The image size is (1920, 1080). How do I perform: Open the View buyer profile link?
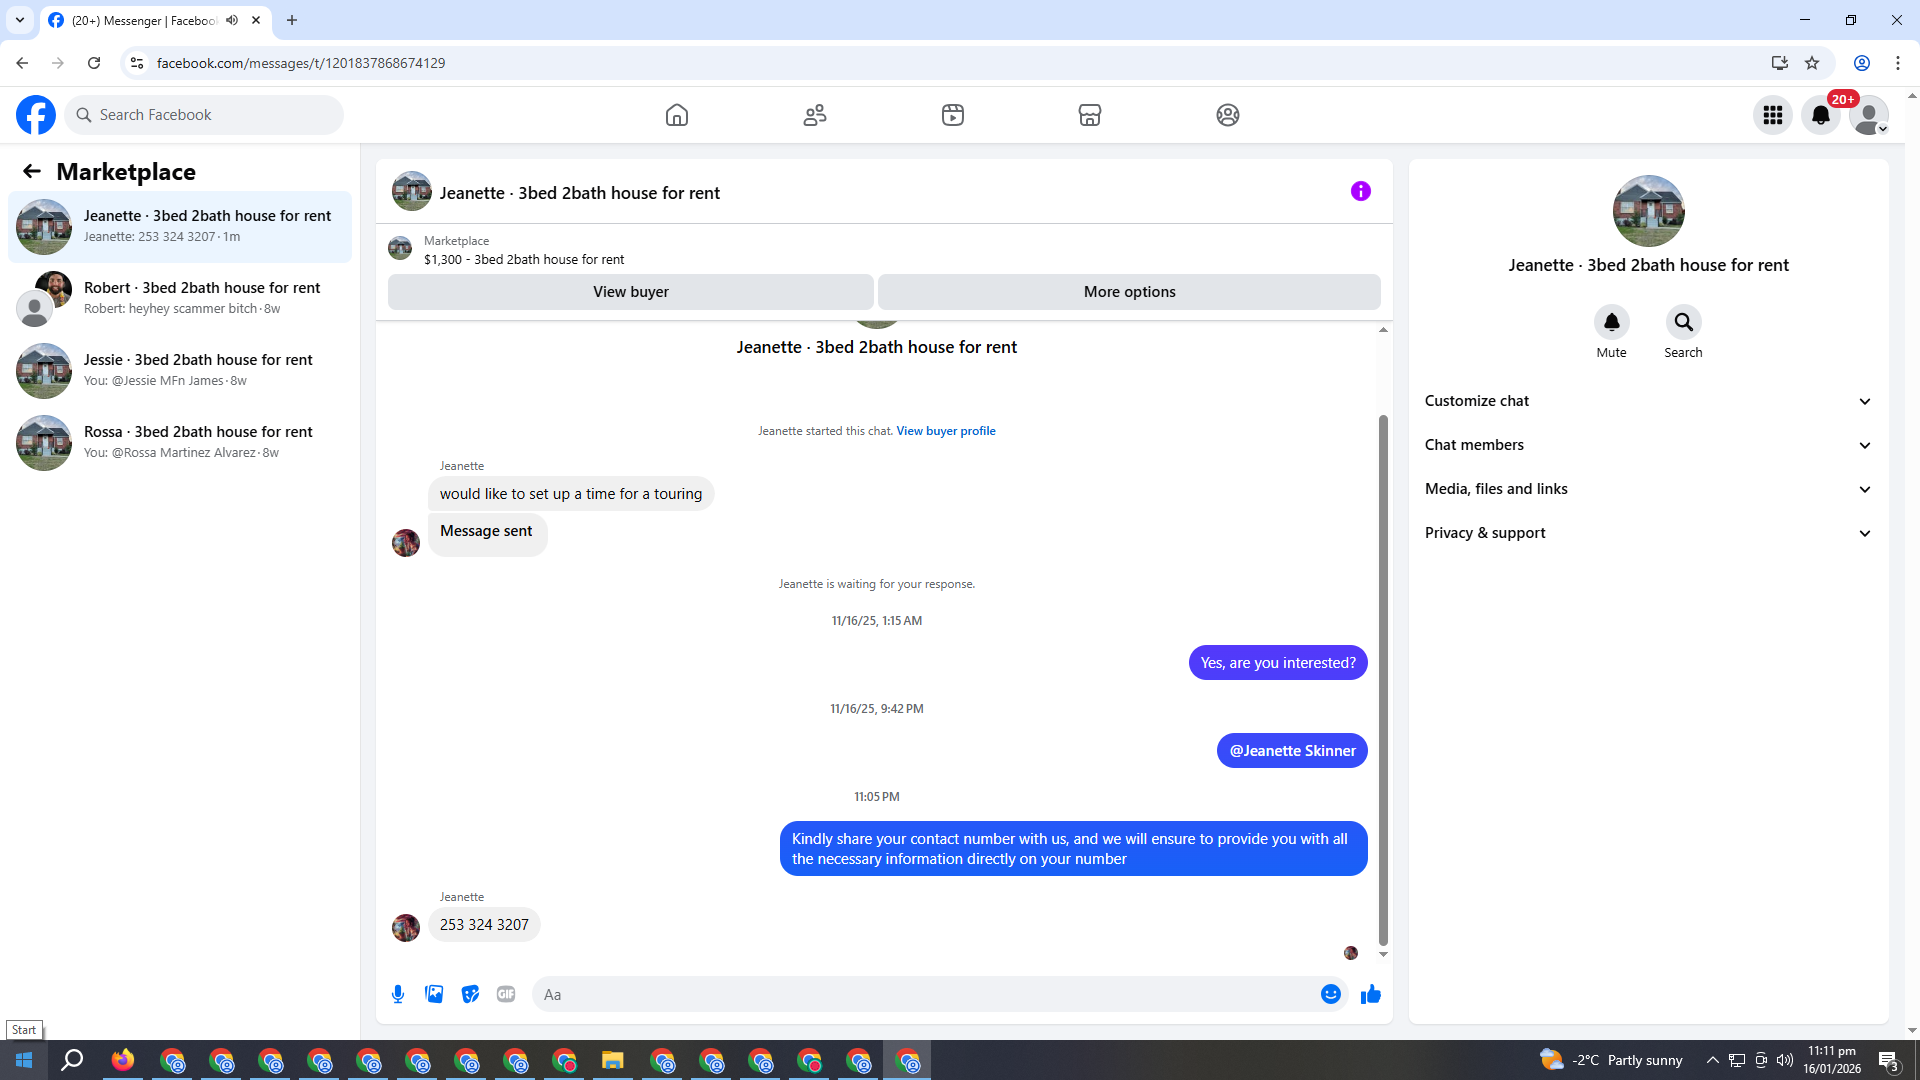pyautogui.click(x=945, y=431)
